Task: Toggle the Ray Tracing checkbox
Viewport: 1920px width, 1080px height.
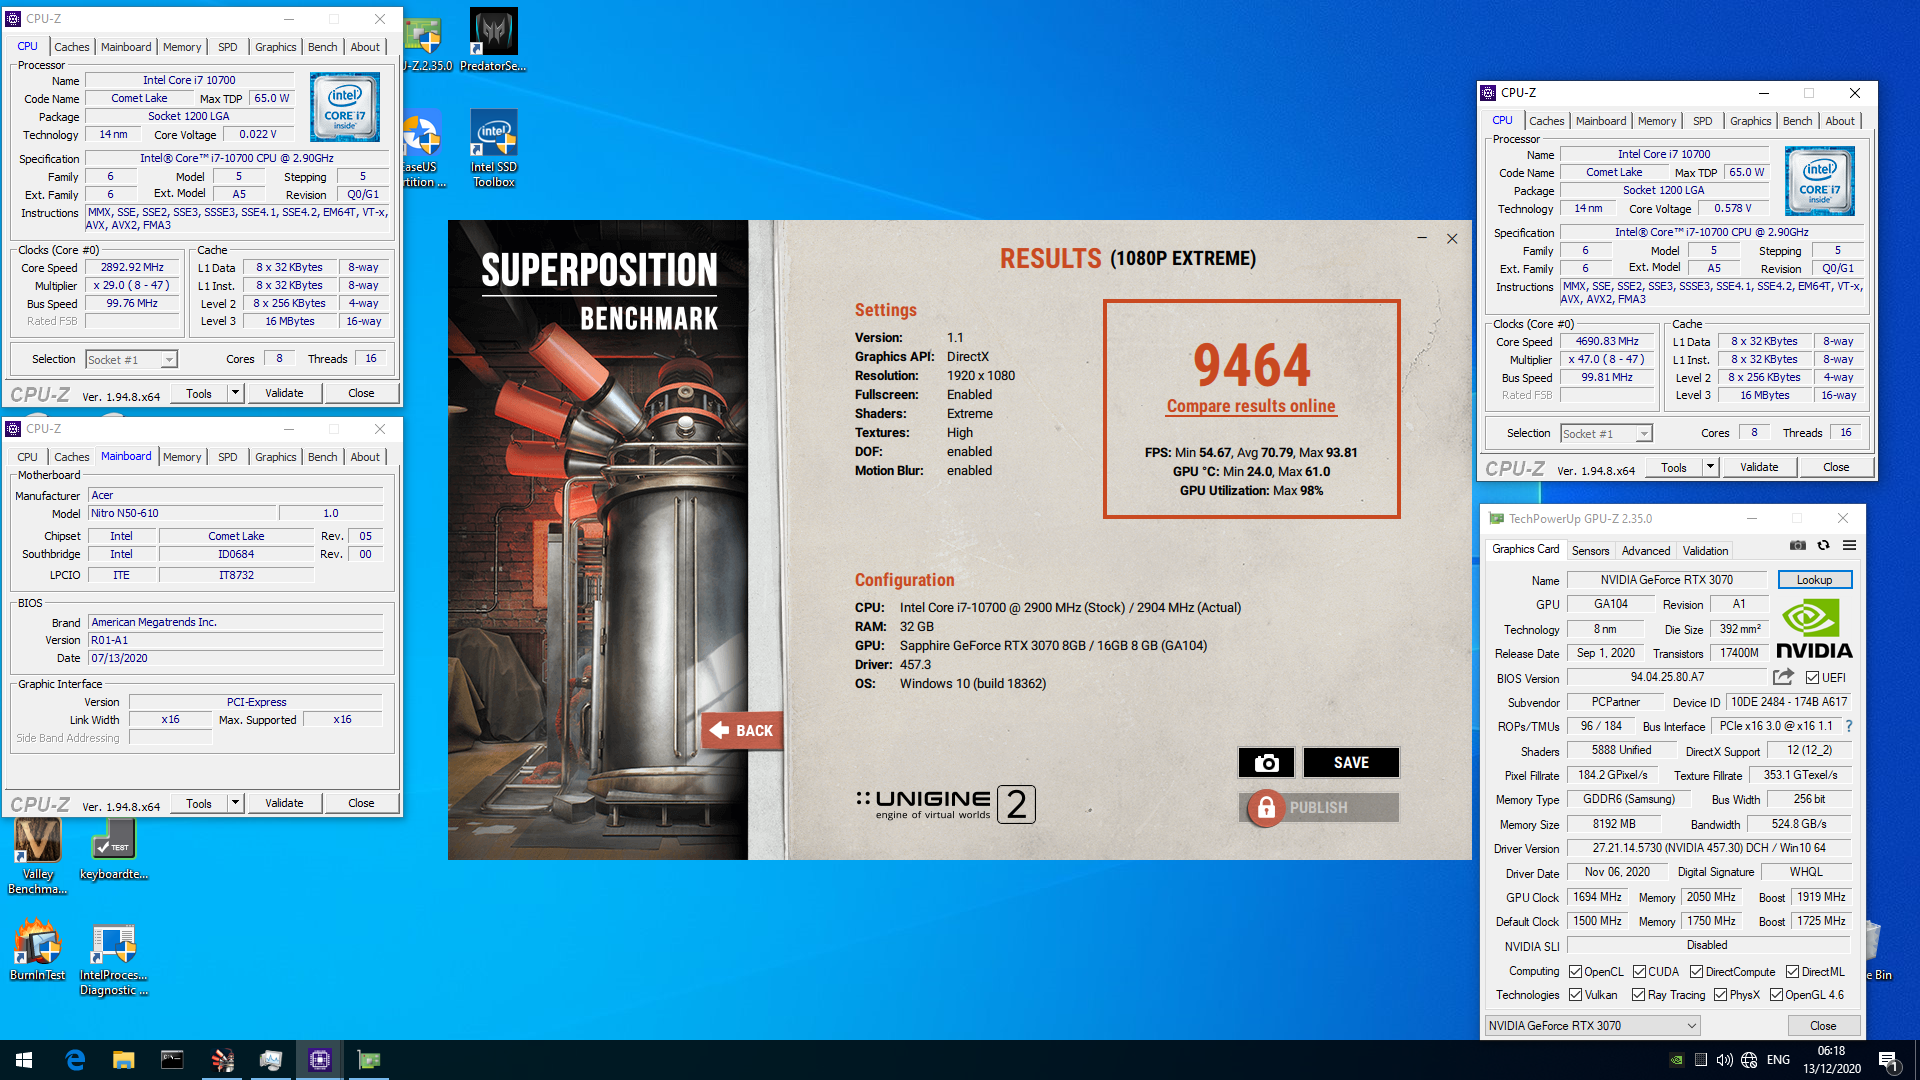Action: 1638,995
